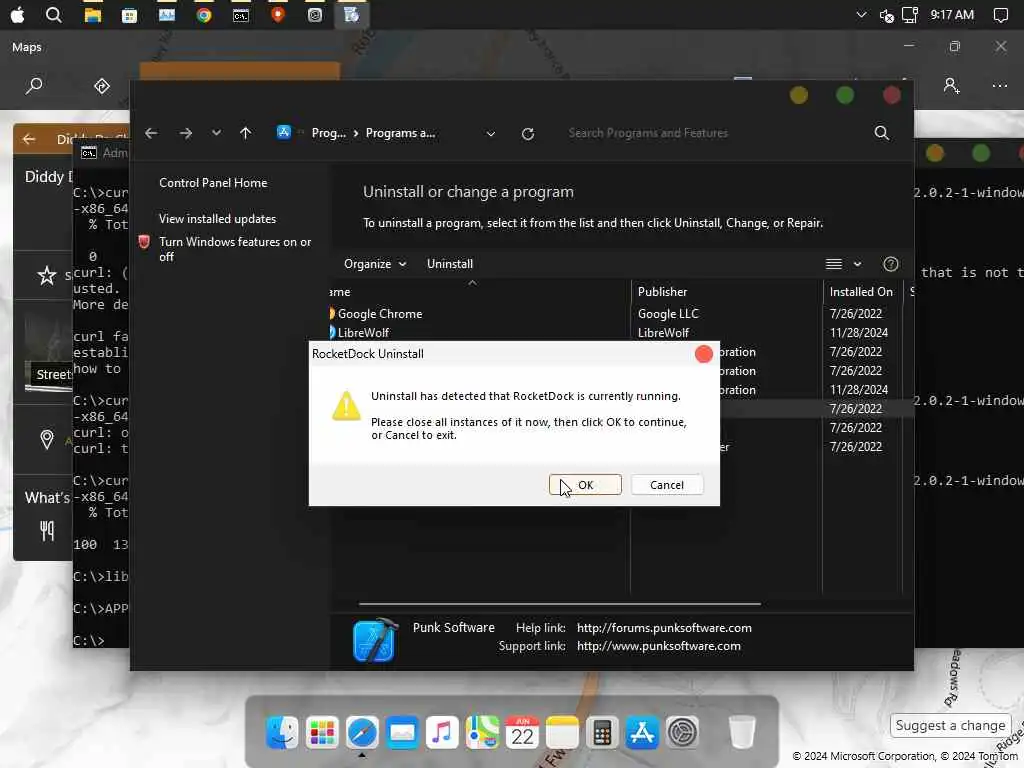Launch Google Chrome from the top taskbar
This screenshot has height=768, width=1024.
click(204, 14)
